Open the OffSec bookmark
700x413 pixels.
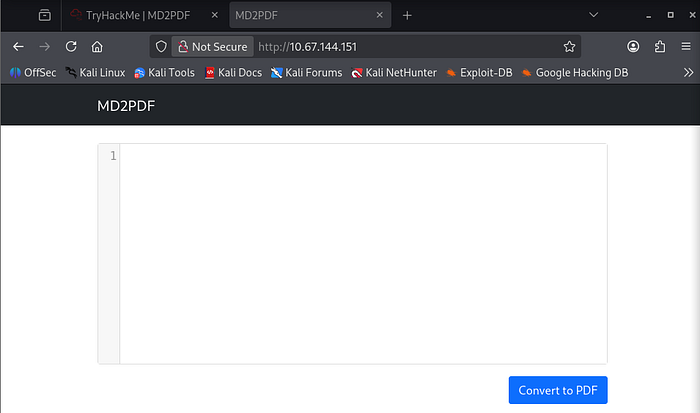point(33,72)
